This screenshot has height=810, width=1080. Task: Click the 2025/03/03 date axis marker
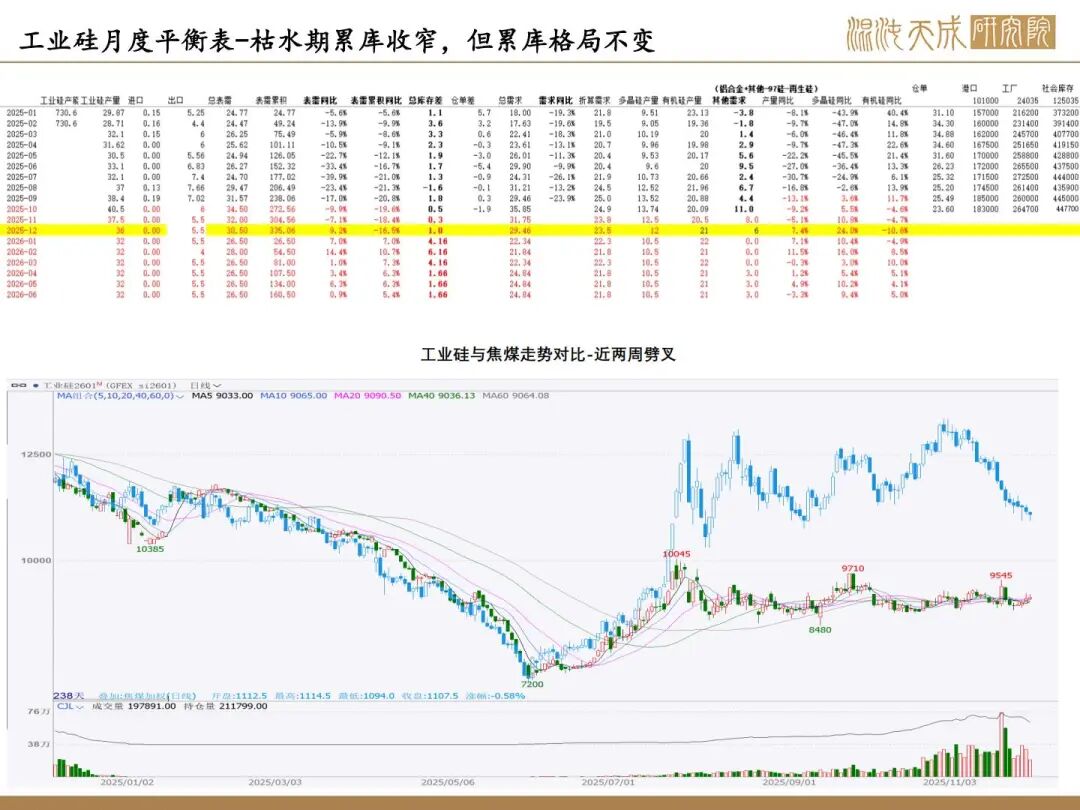[274, 783]
